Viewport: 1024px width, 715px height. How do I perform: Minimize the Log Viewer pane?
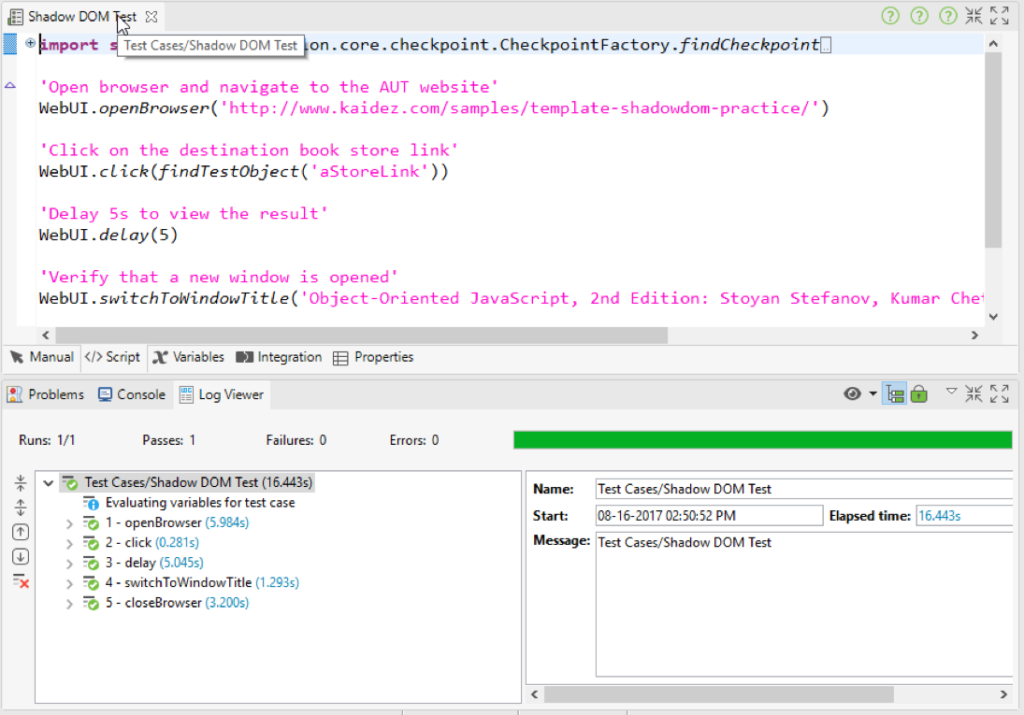[x=974, y=394]
